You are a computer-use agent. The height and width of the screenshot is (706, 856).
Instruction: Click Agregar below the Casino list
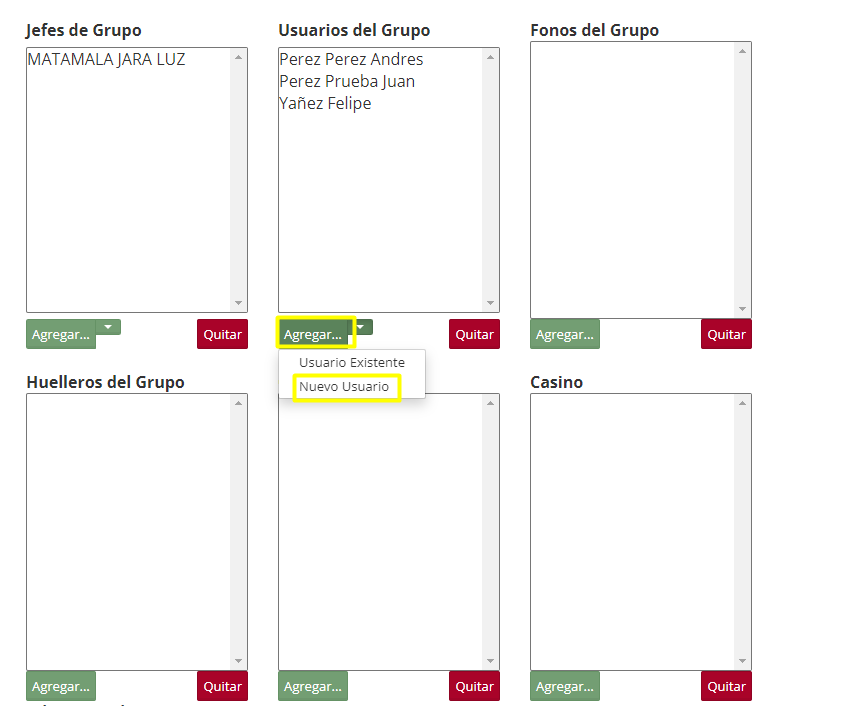click(x=564, y=687)
